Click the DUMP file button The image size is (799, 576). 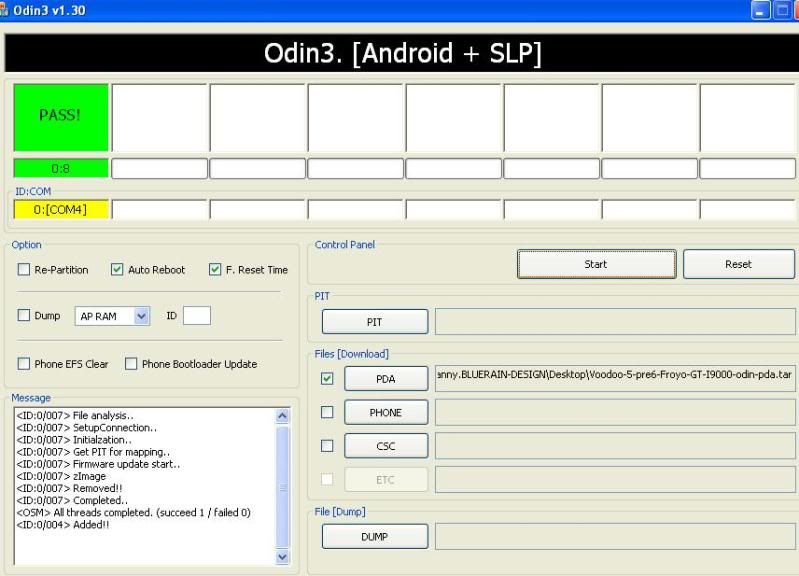coord(375,536)
